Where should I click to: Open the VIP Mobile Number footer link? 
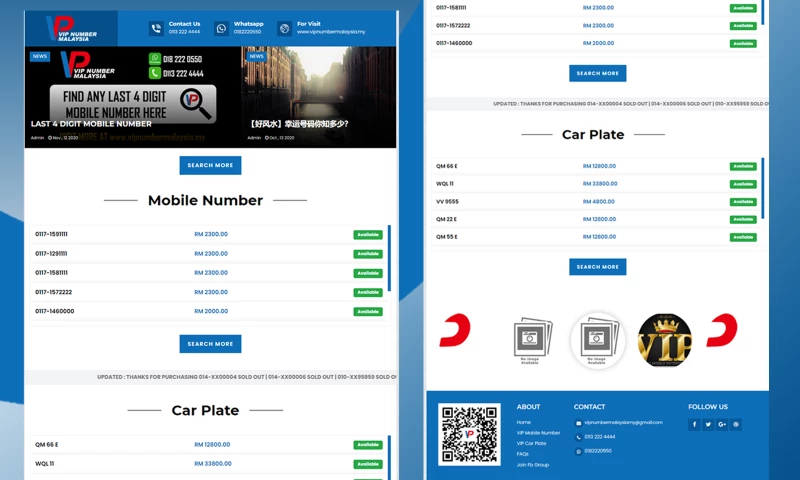[x=538, y=433]
